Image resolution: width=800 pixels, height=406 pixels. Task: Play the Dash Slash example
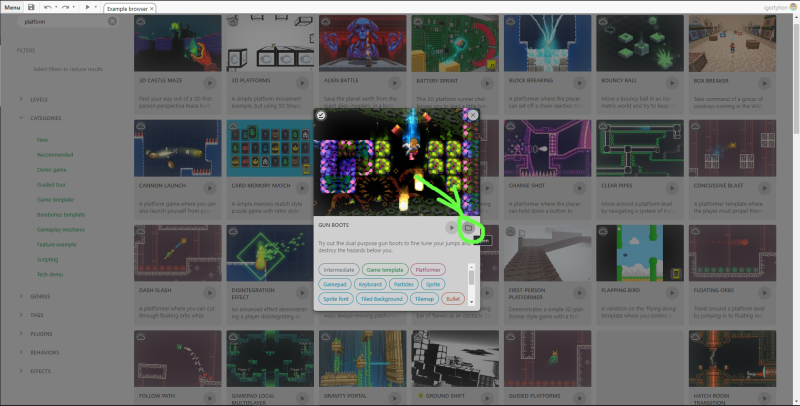(x=210, y=293)
